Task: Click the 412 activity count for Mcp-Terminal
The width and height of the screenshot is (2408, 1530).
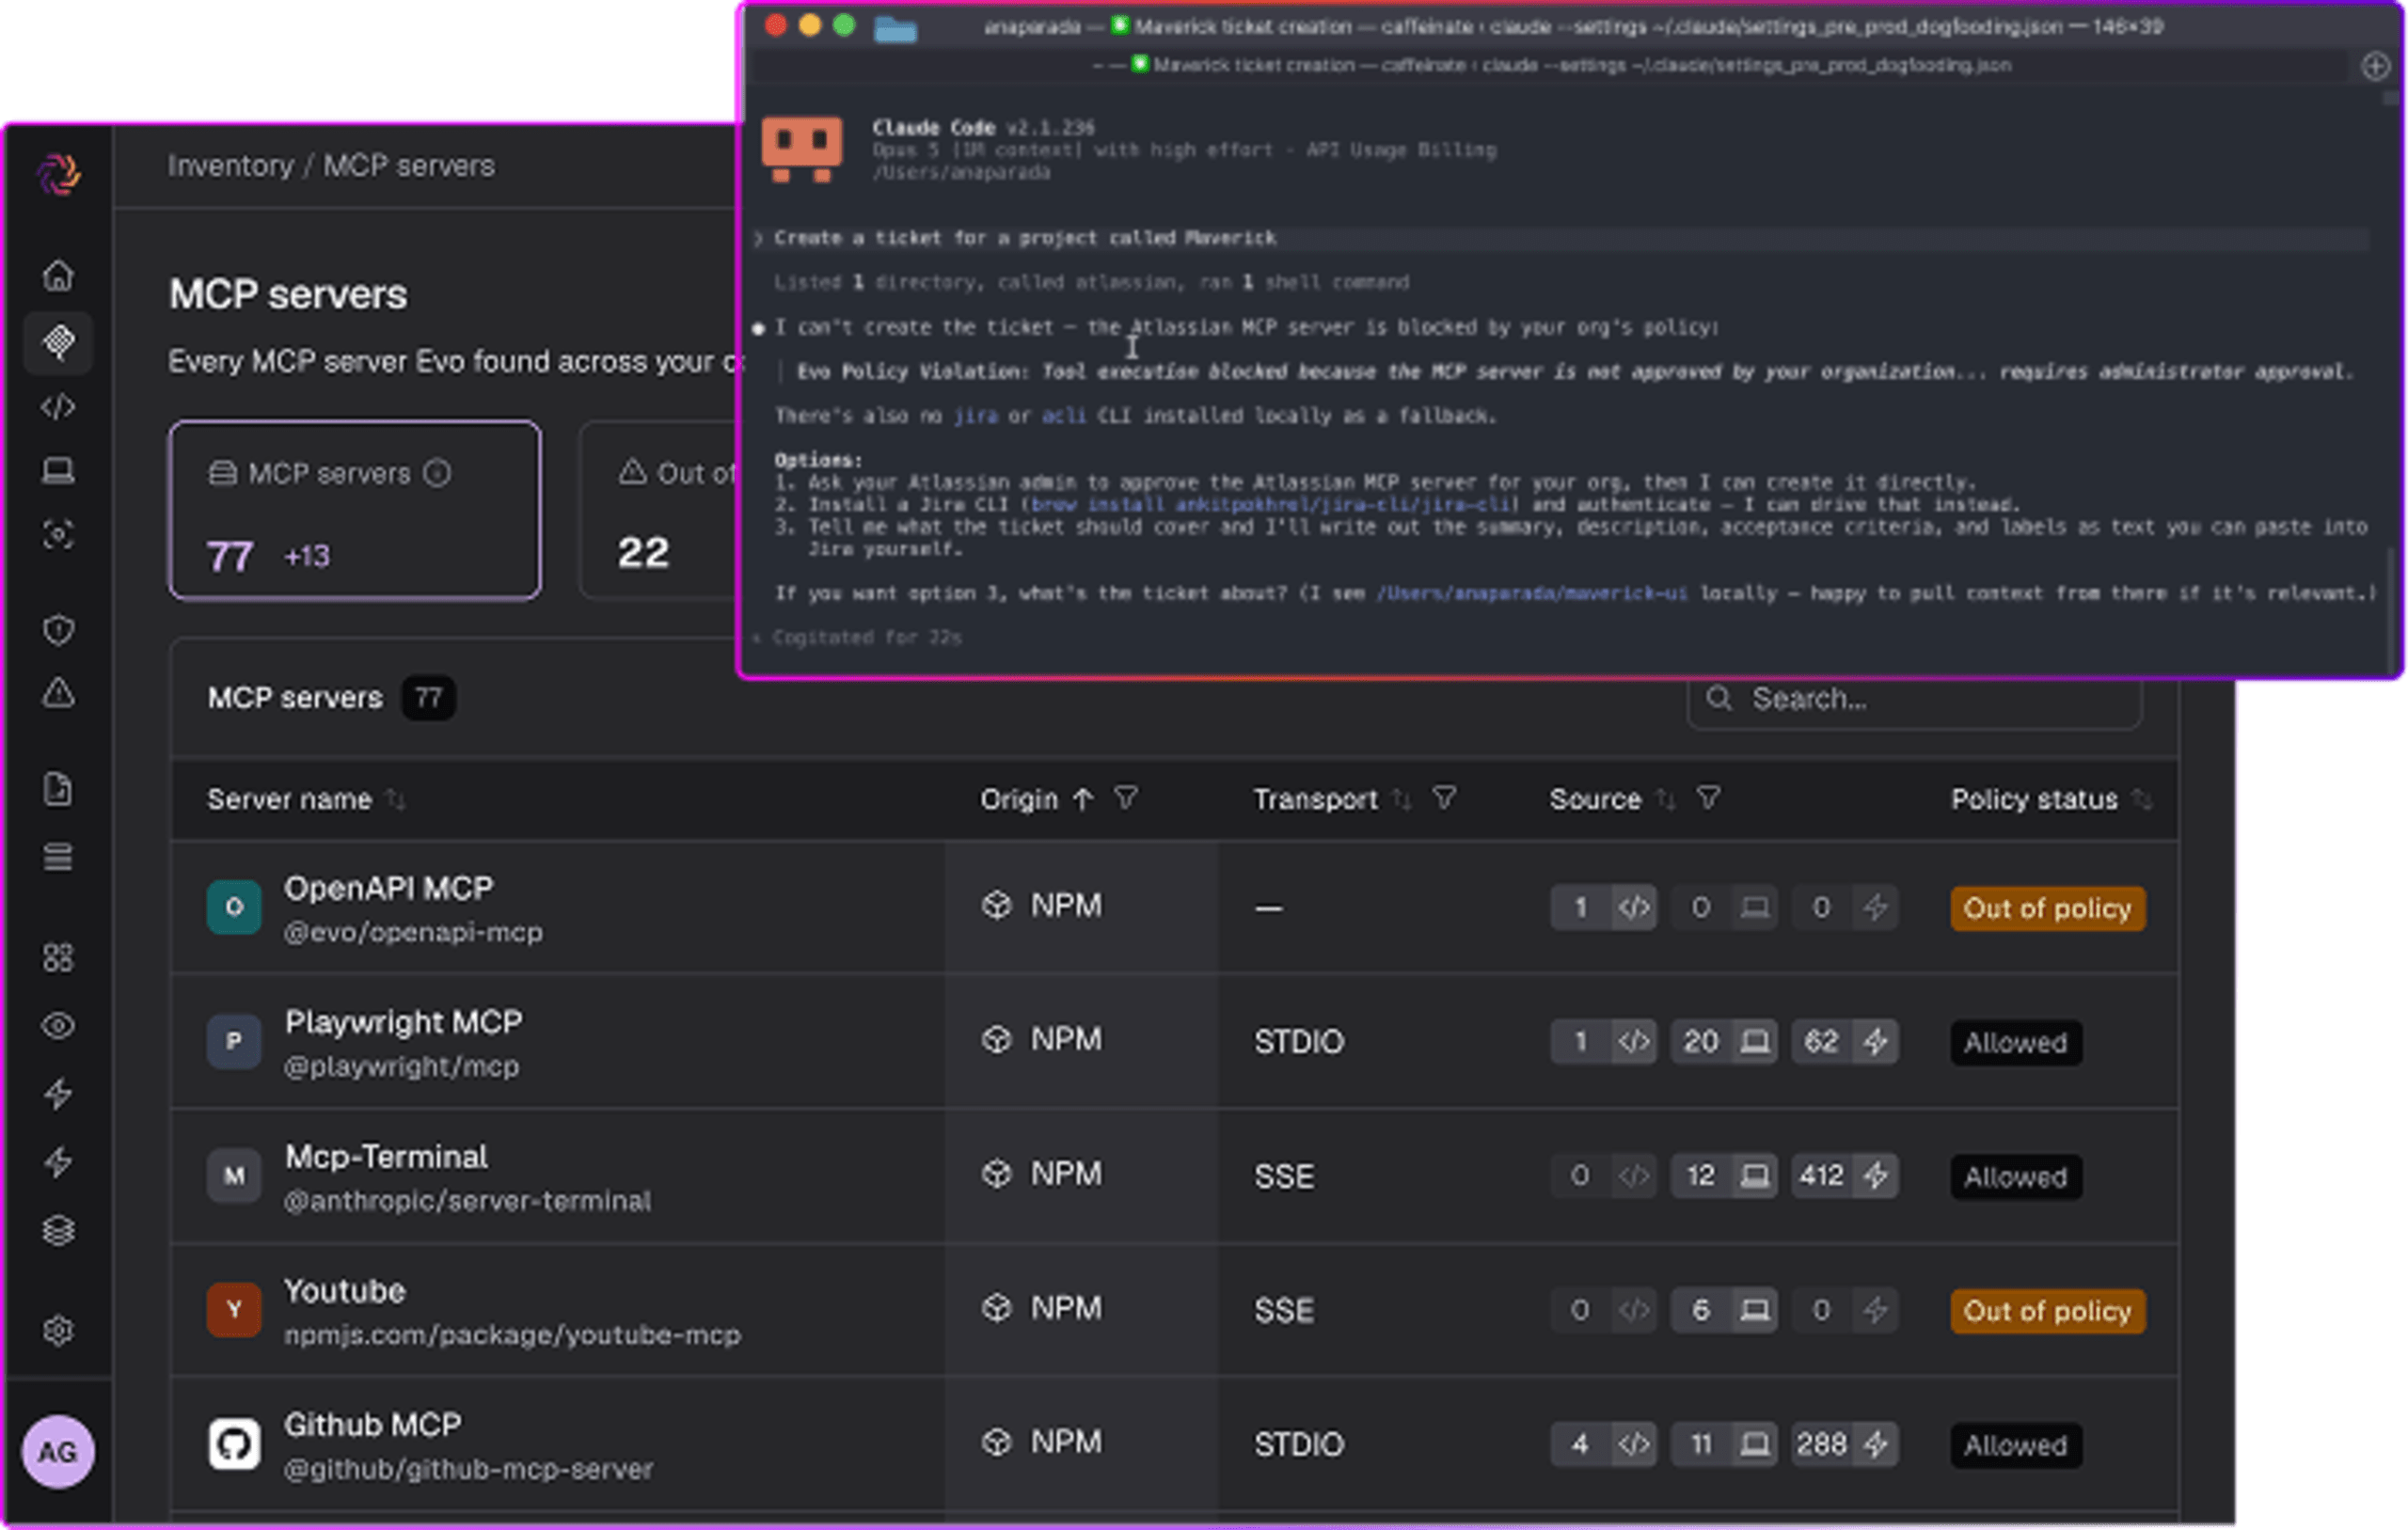Action: [1845, 1175]
